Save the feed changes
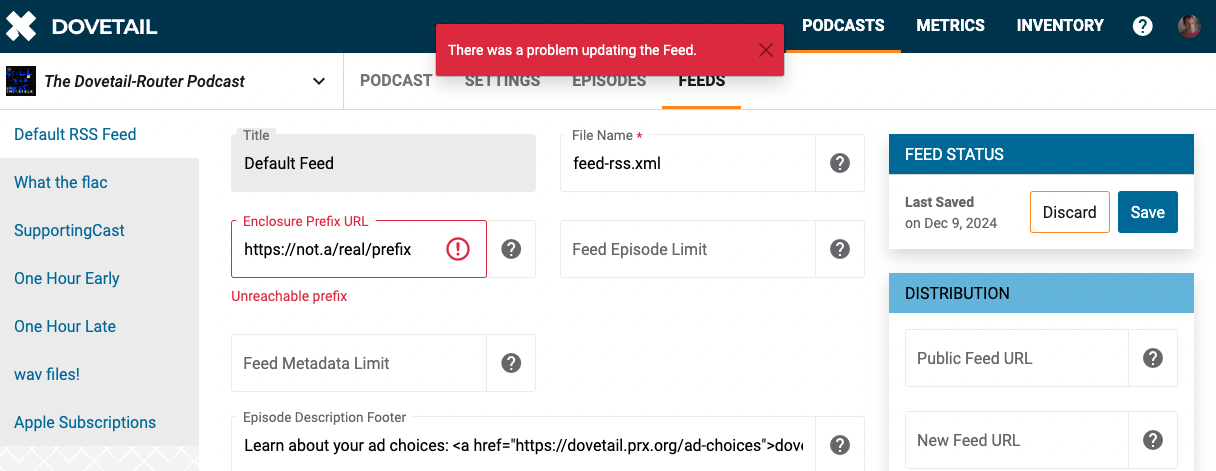The width and height of the screenshot is (1216, 471). [x=1148, y=212]
